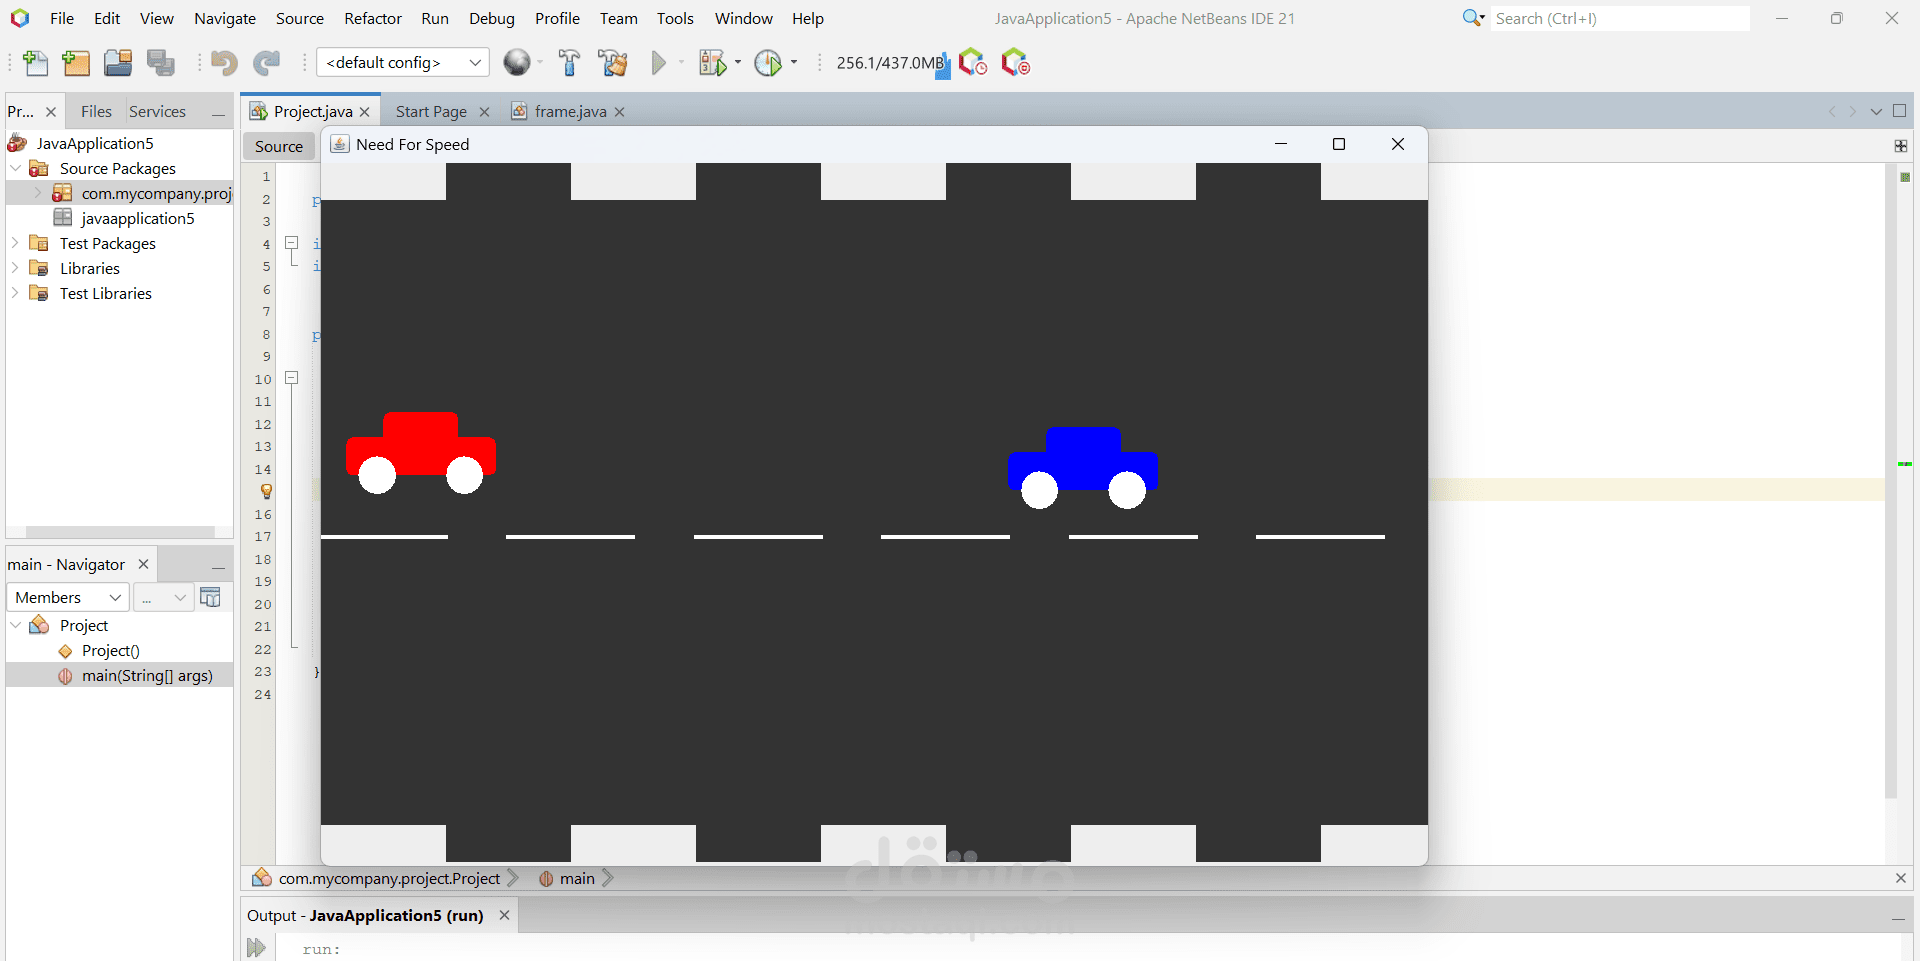Close the Output JavaApplication5 run tab
1920x961 pixels.
504,915
